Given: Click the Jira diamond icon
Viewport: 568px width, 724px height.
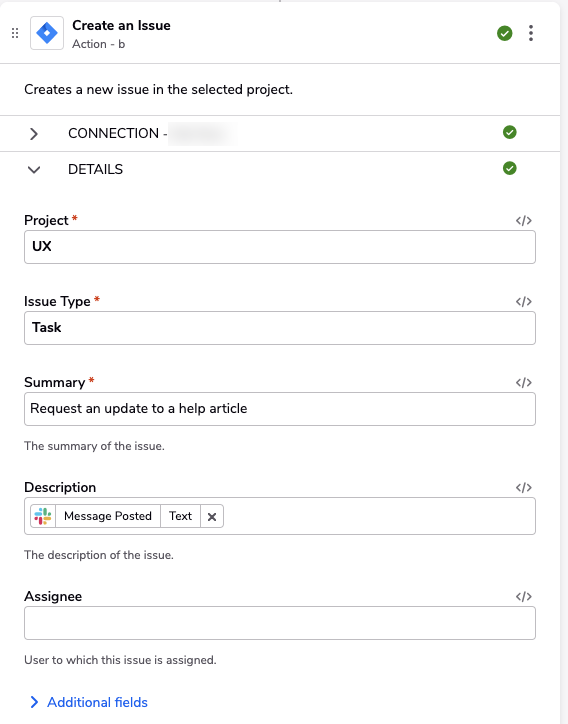Looking at the screenshot, I should 47,33.
